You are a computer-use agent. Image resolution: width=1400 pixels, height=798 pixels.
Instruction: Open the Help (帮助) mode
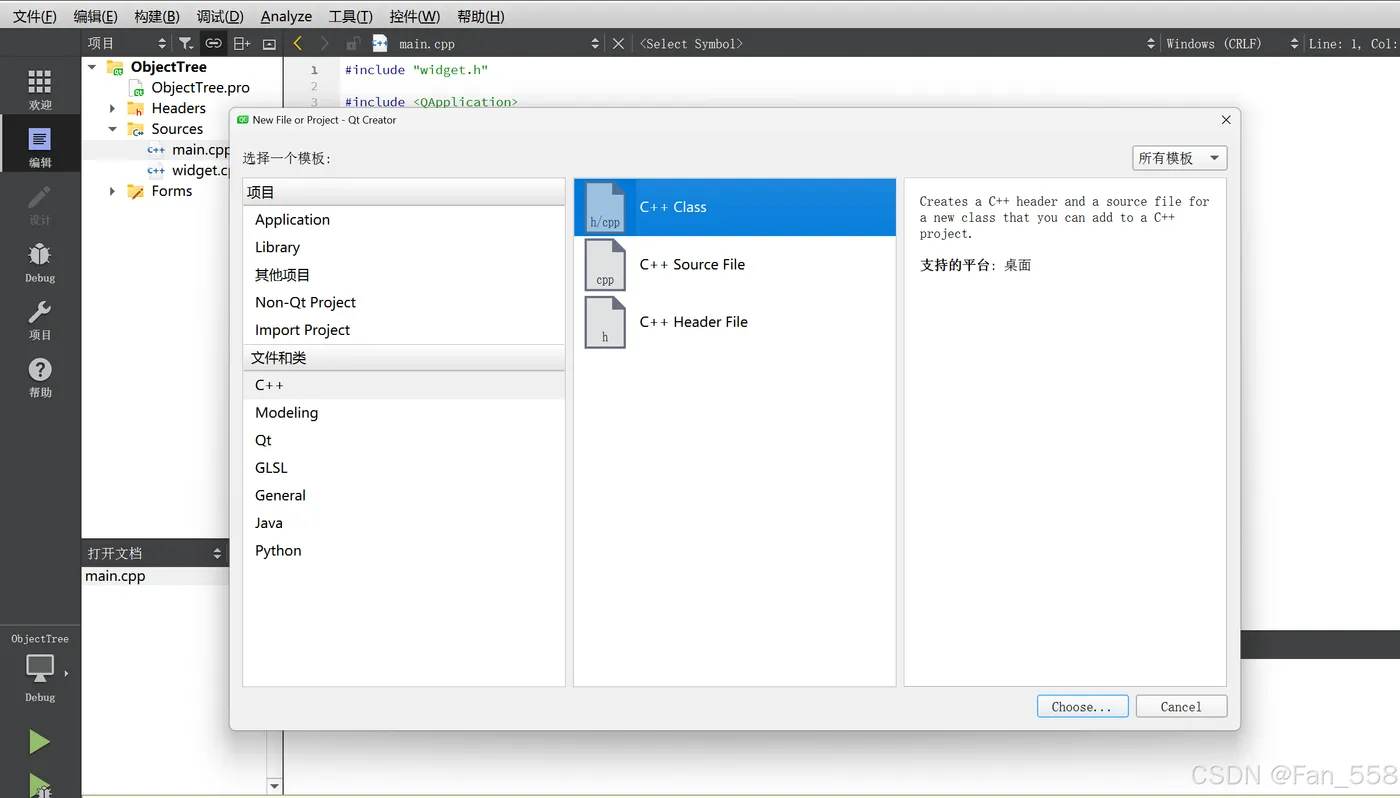point(40,377)
